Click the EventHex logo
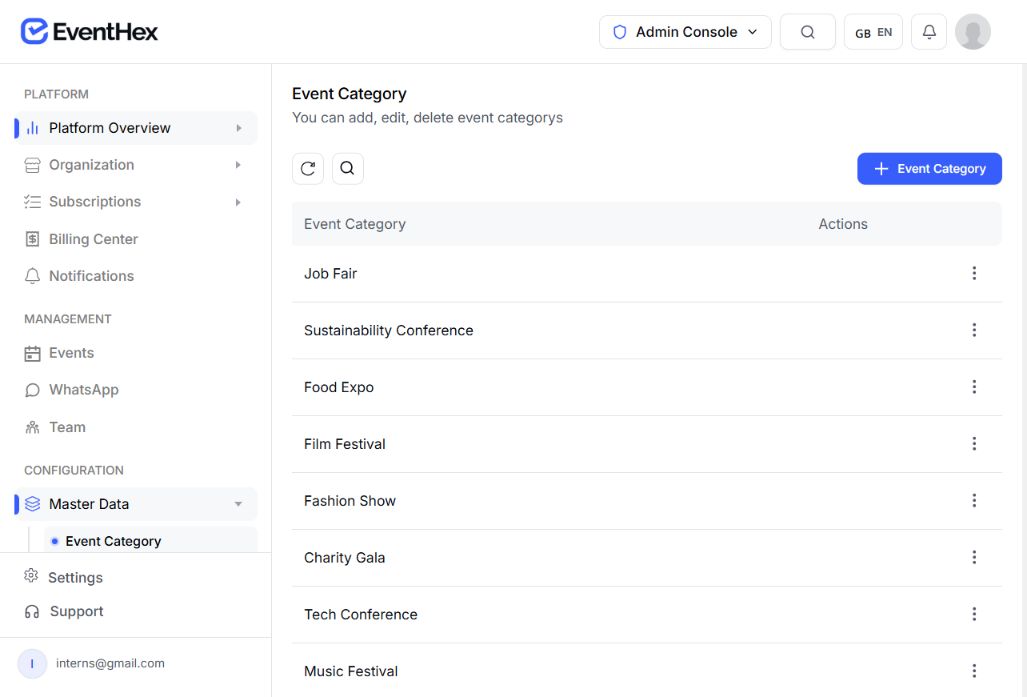 pos(89,31)
